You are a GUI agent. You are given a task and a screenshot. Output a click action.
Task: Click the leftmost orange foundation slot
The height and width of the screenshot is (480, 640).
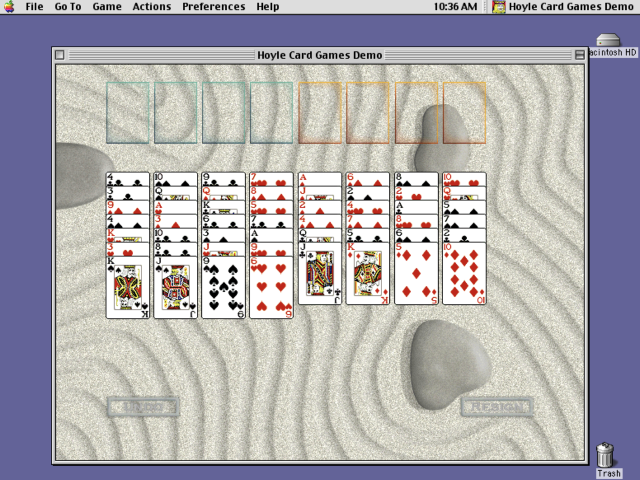click(x=320, y=113)
